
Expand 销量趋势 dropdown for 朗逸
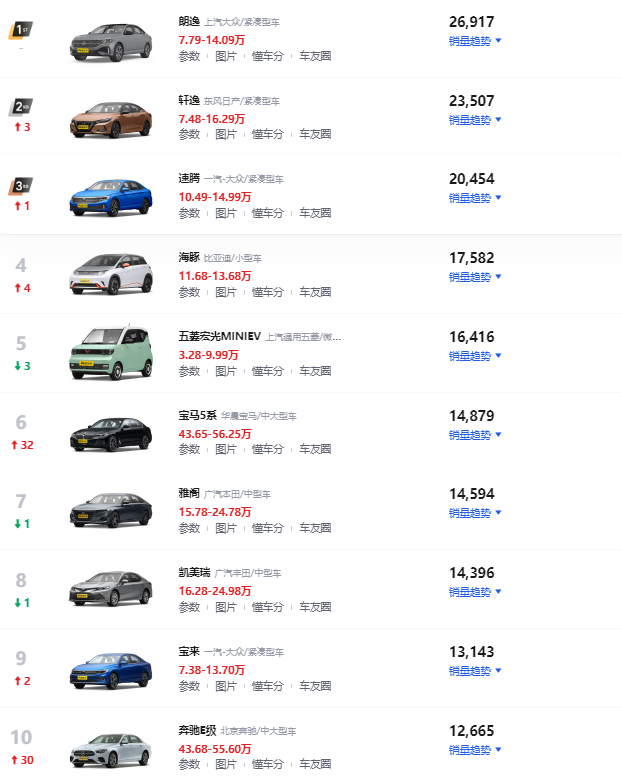(x=474, y=41)
